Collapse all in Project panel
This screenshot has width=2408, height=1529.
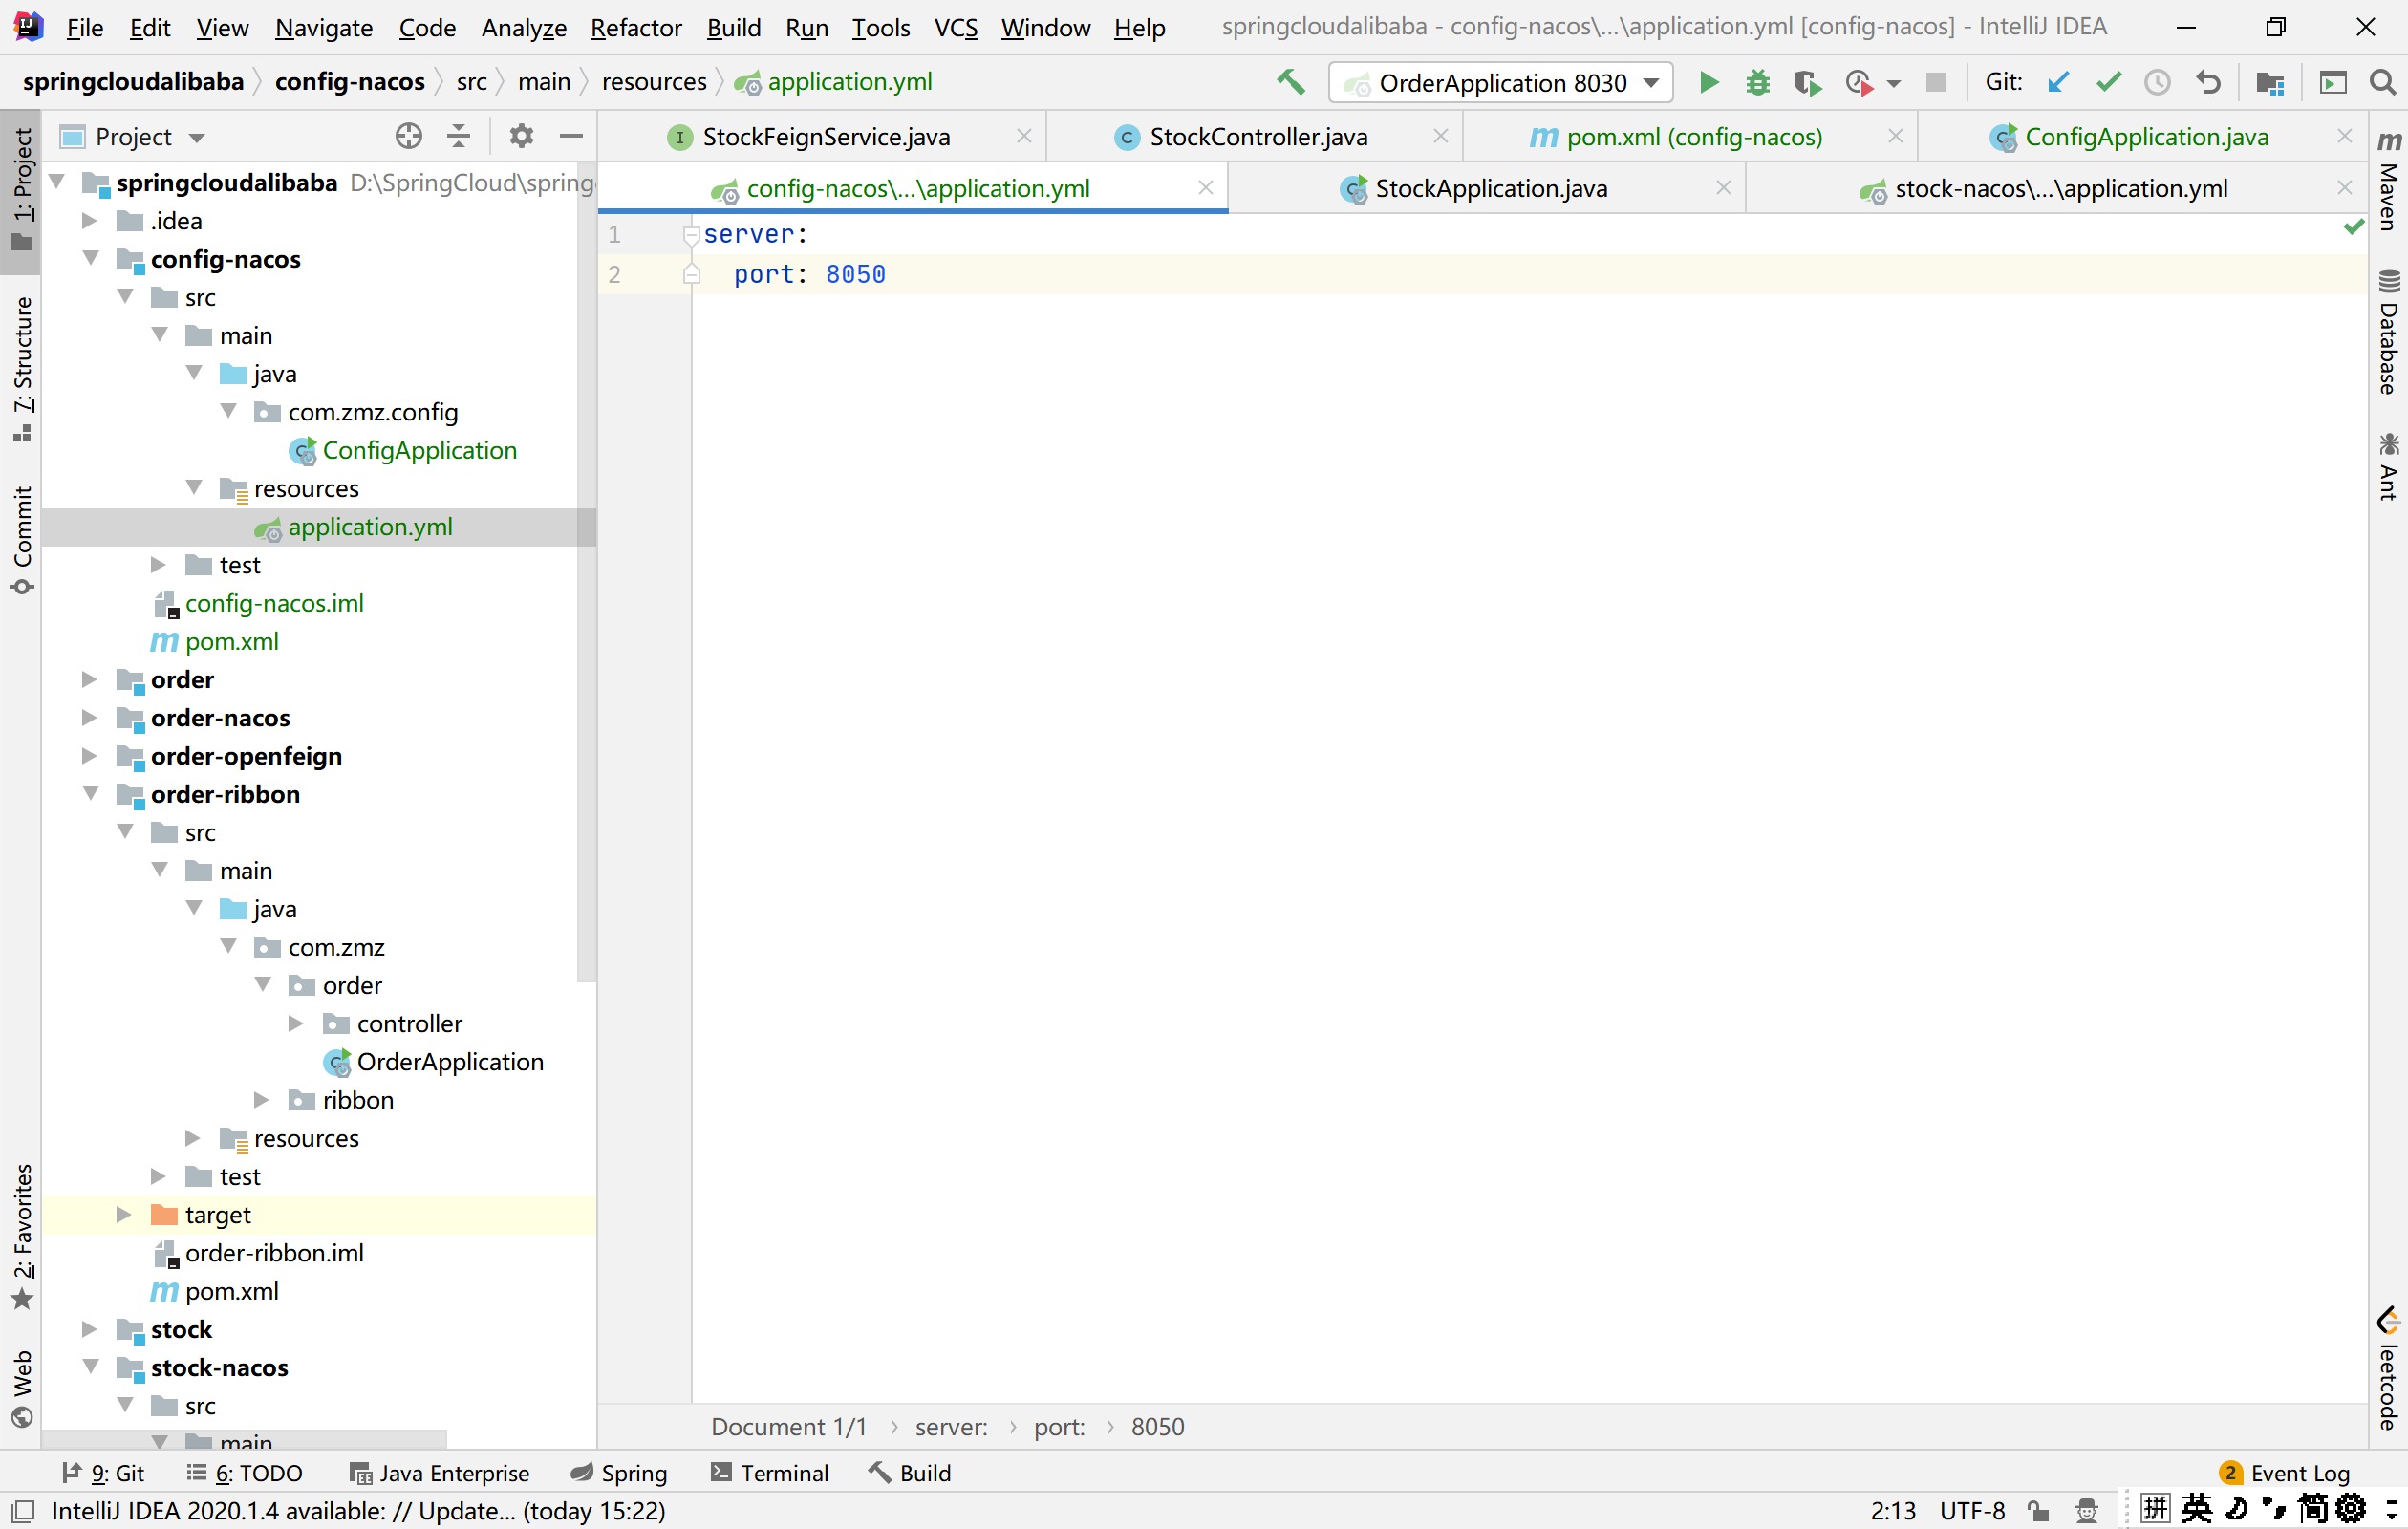(x=458, y=136)
